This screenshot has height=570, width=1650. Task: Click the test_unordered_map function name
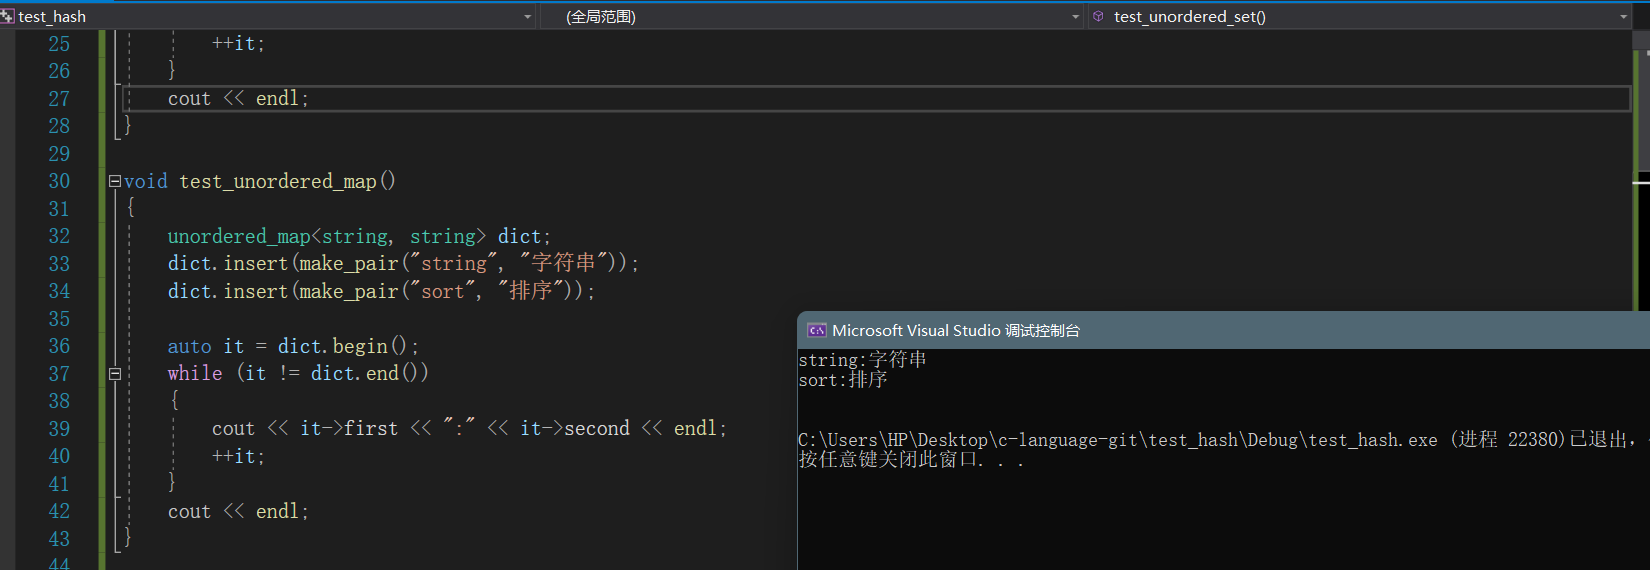277,181
